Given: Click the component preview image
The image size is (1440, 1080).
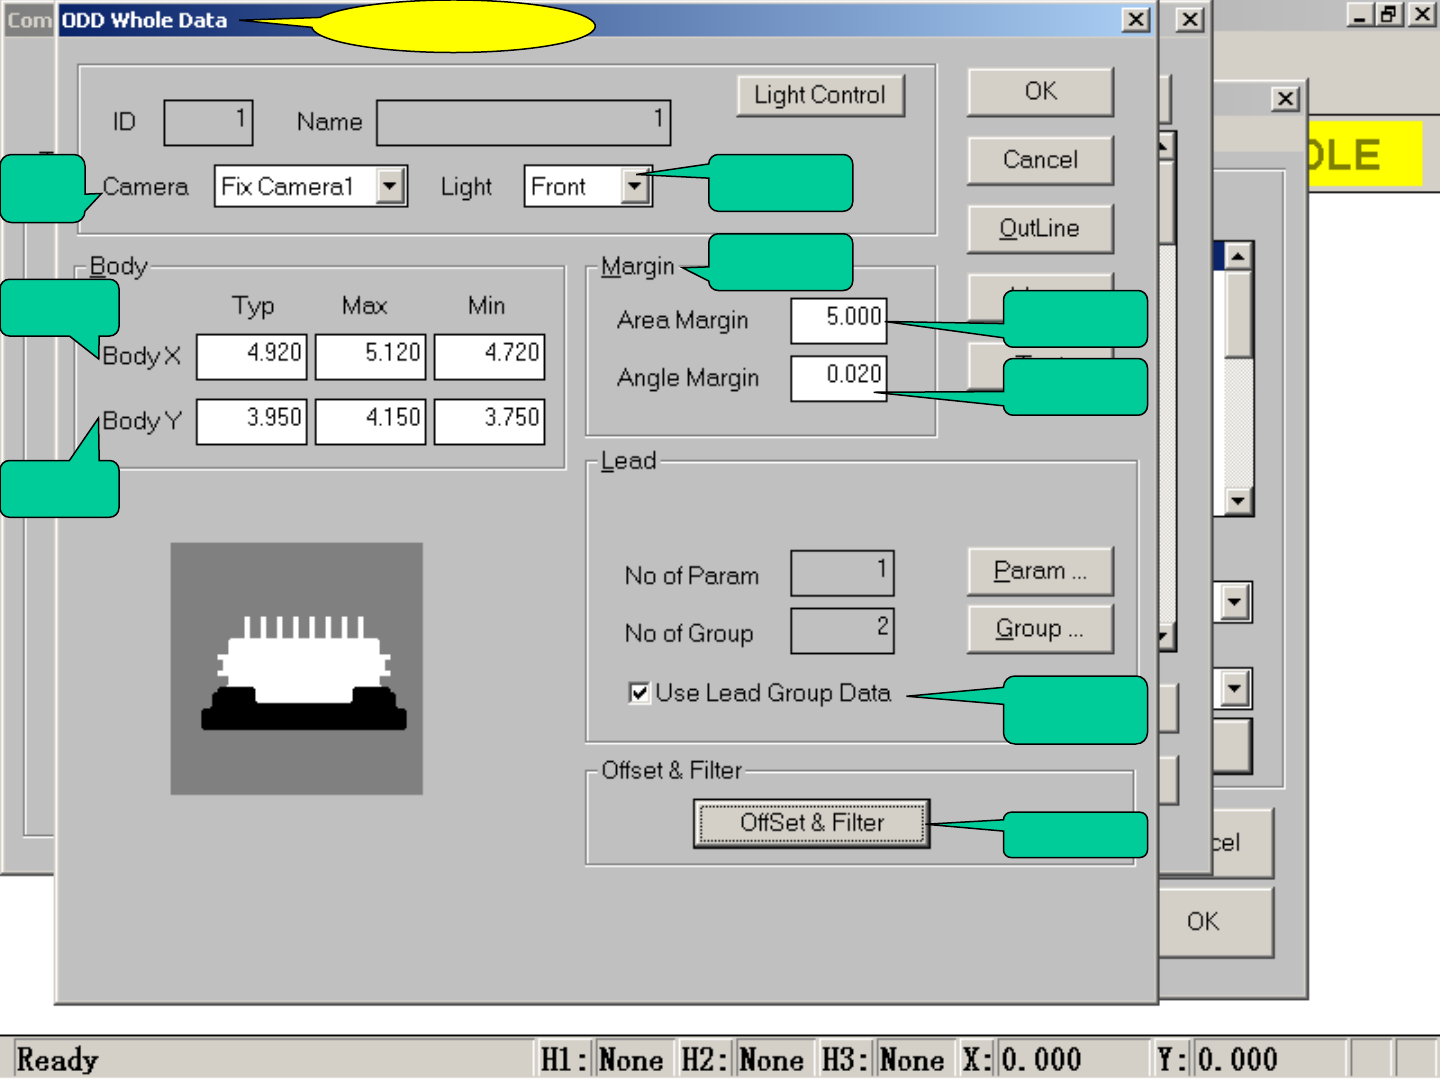Looking at the screenshot, I should pyautogui.click(x=297, y=668).
